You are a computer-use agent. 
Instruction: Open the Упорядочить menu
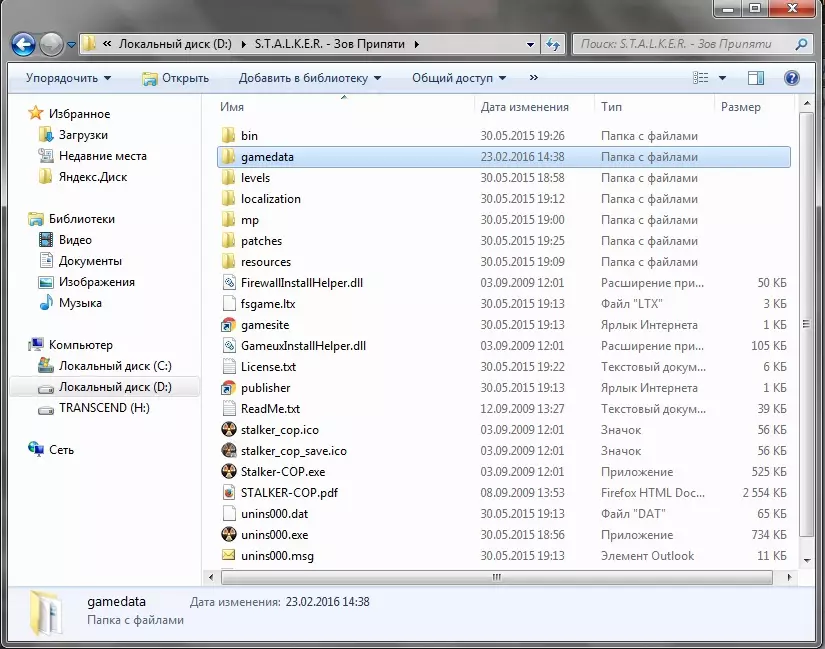68,78
